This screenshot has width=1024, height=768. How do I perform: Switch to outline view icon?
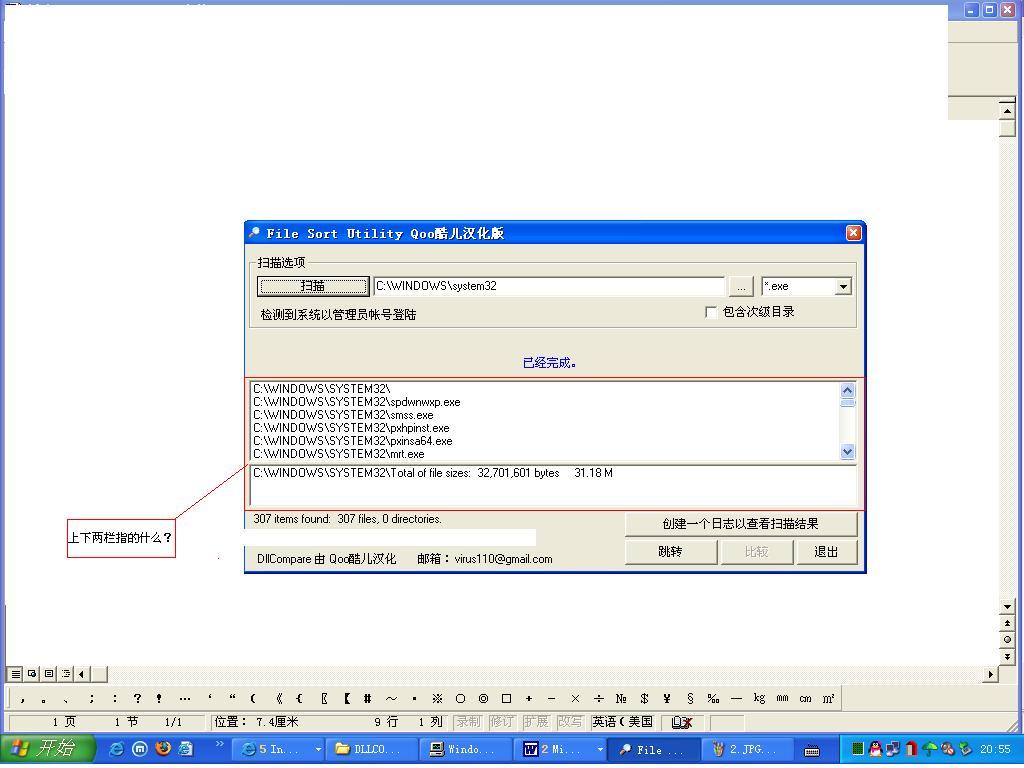pyautogui.click(x=66, y=673)
